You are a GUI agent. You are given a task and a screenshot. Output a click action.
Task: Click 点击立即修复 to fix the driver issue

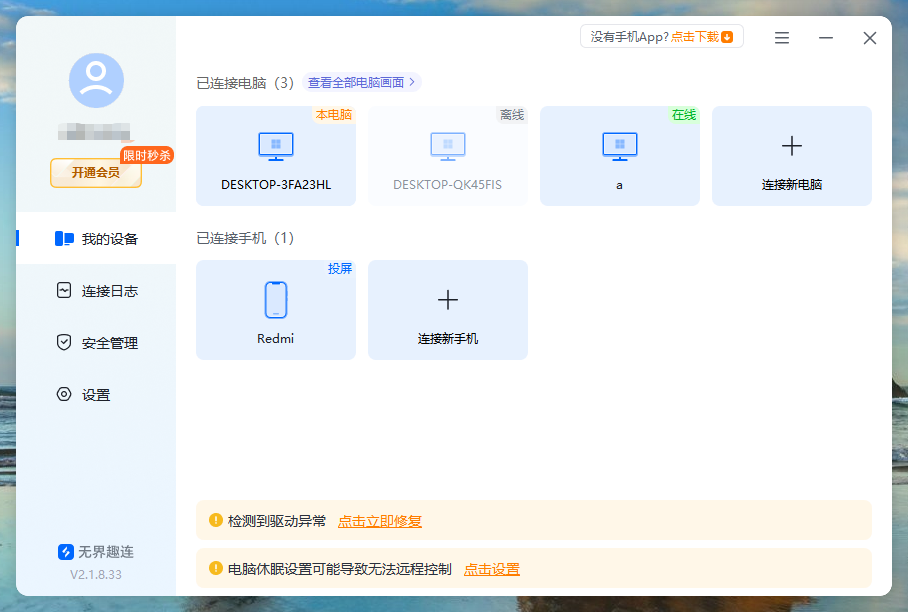pyautogui.click(x=378, y=521)
